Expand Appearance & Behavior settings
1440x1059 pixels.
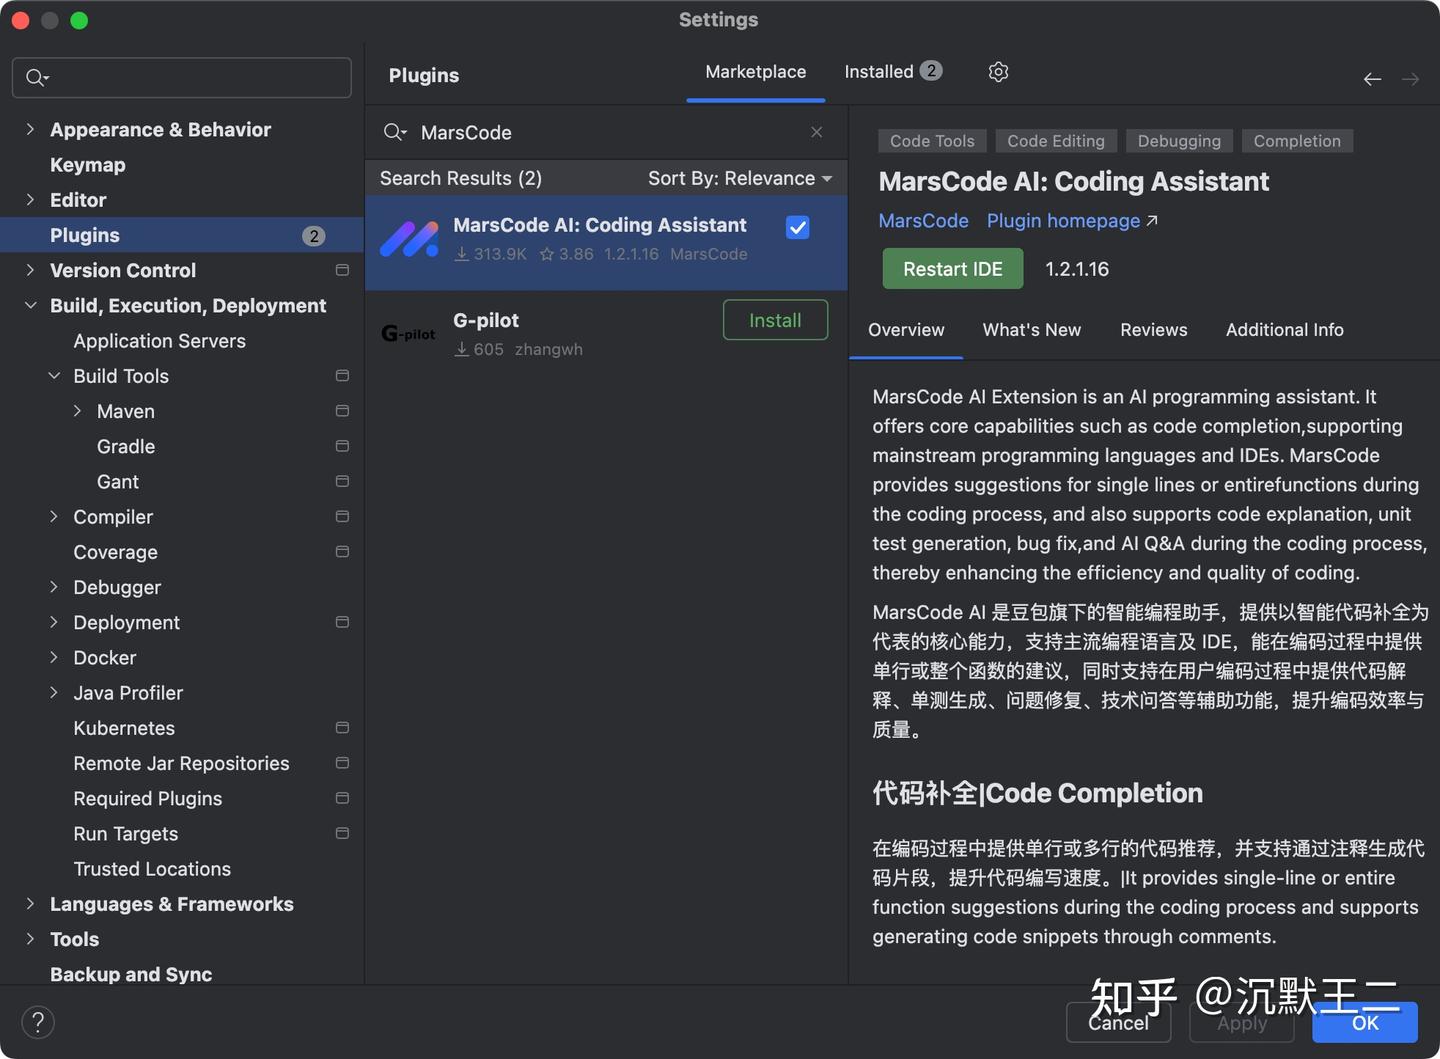click(30, 129)
